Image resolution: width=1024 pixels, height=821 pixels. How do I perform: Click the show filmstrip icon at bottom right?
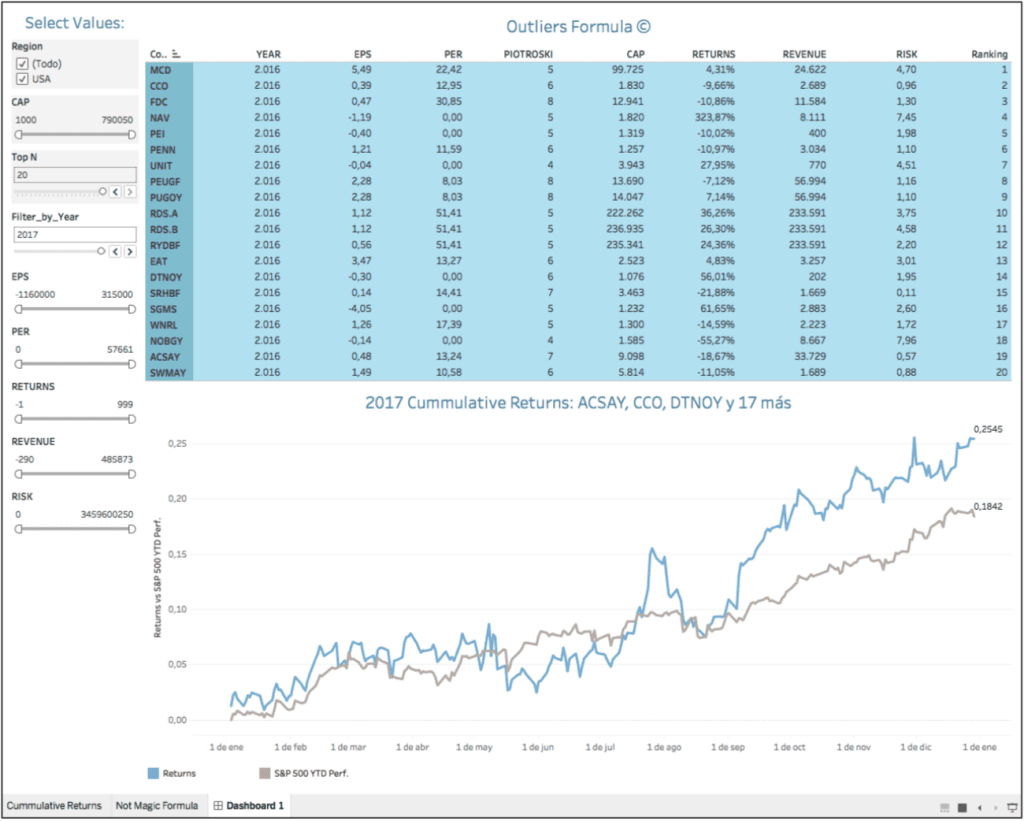click(x=944, y=808)
